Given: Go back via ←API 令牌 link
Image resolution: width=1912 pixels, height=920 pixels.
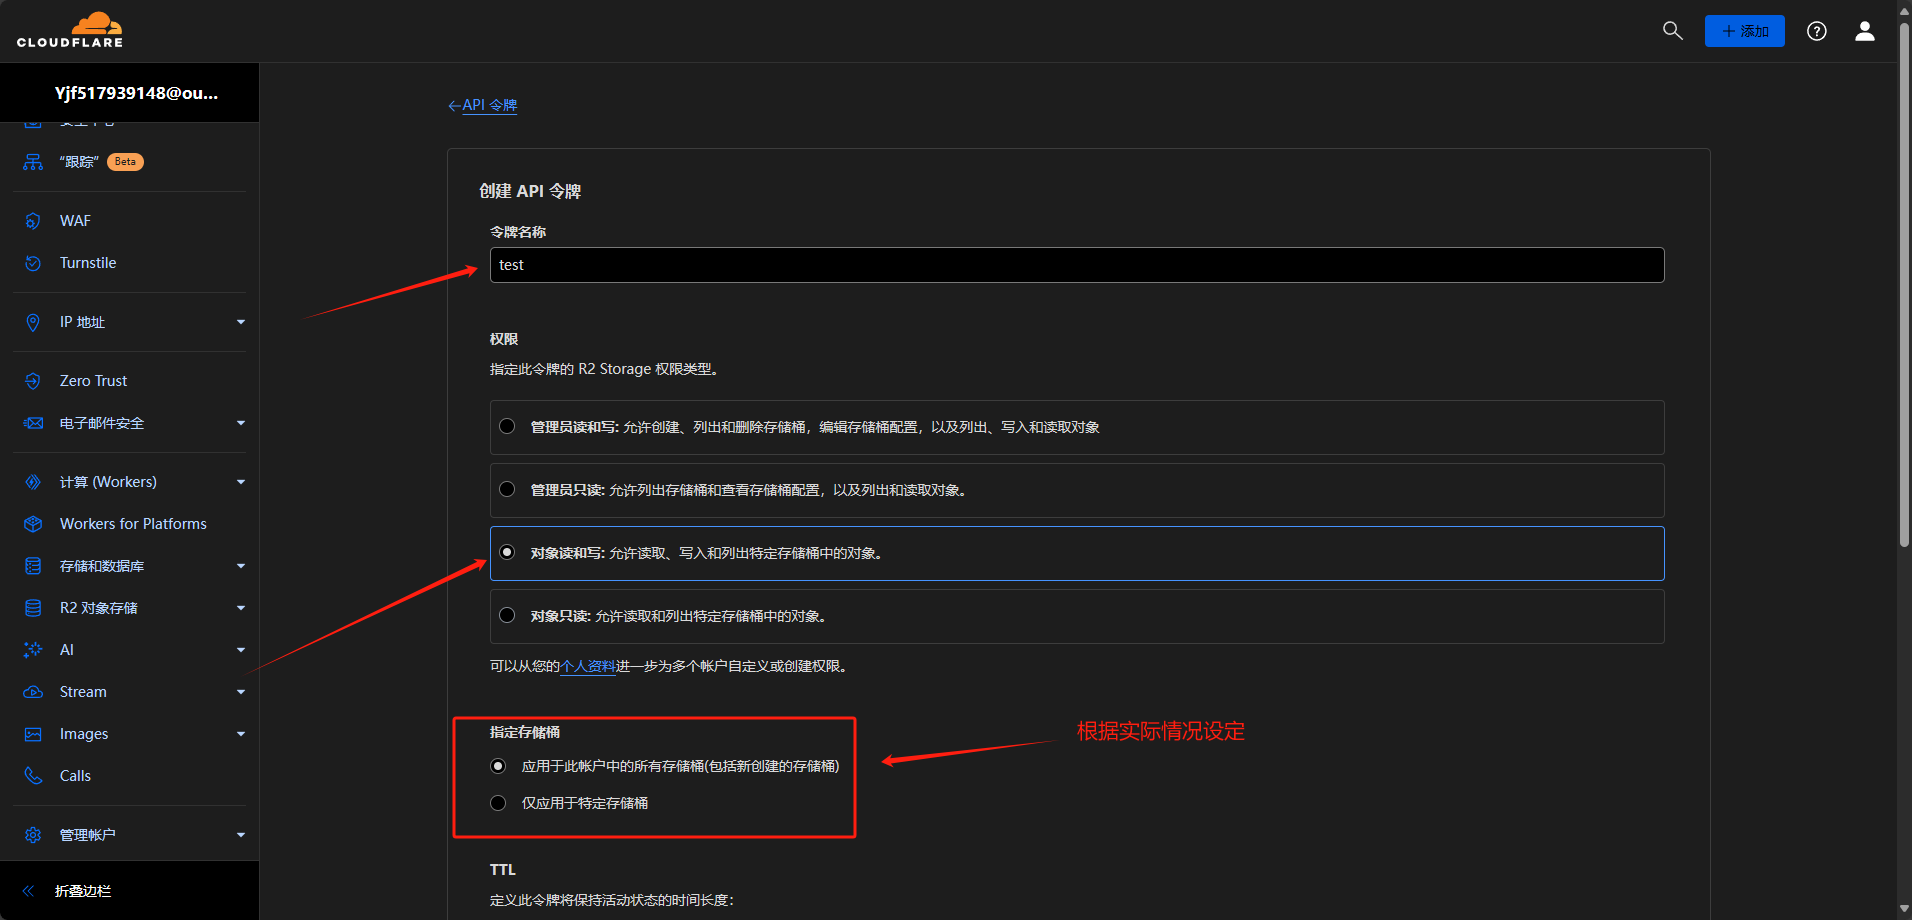Looking at the screenshot, I should click(x=482, y=105).
